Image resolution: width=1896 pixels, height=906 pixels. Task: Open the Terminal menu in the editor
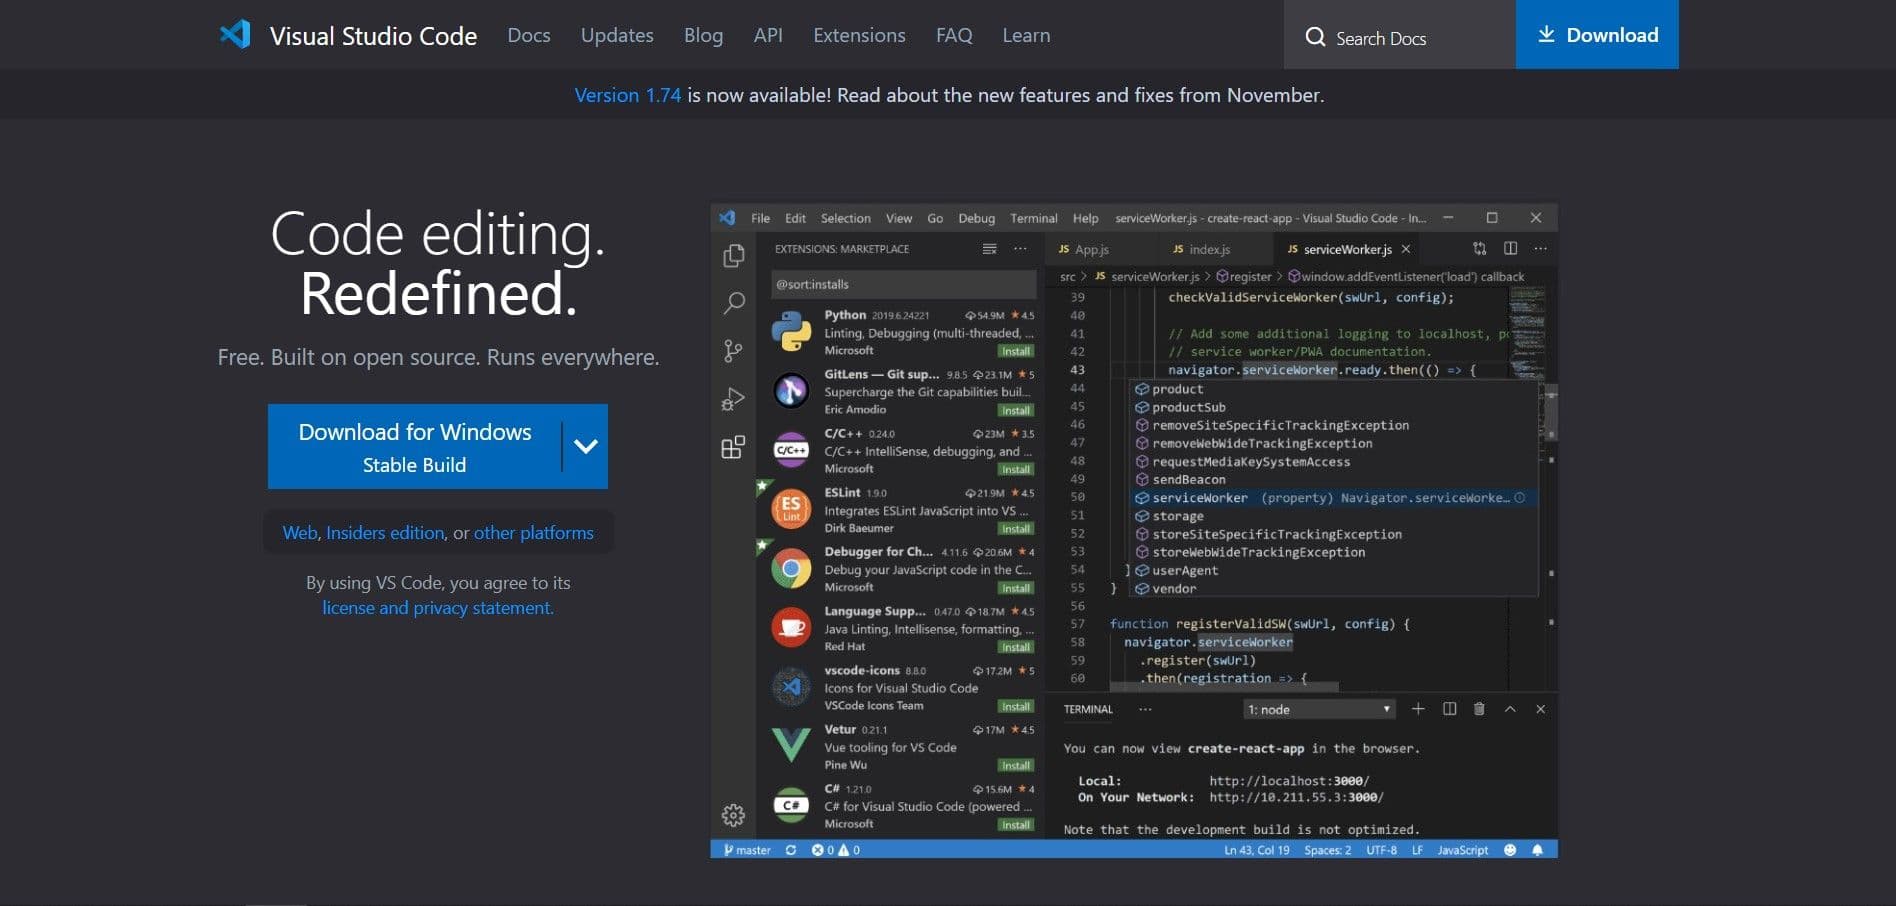1034,218
